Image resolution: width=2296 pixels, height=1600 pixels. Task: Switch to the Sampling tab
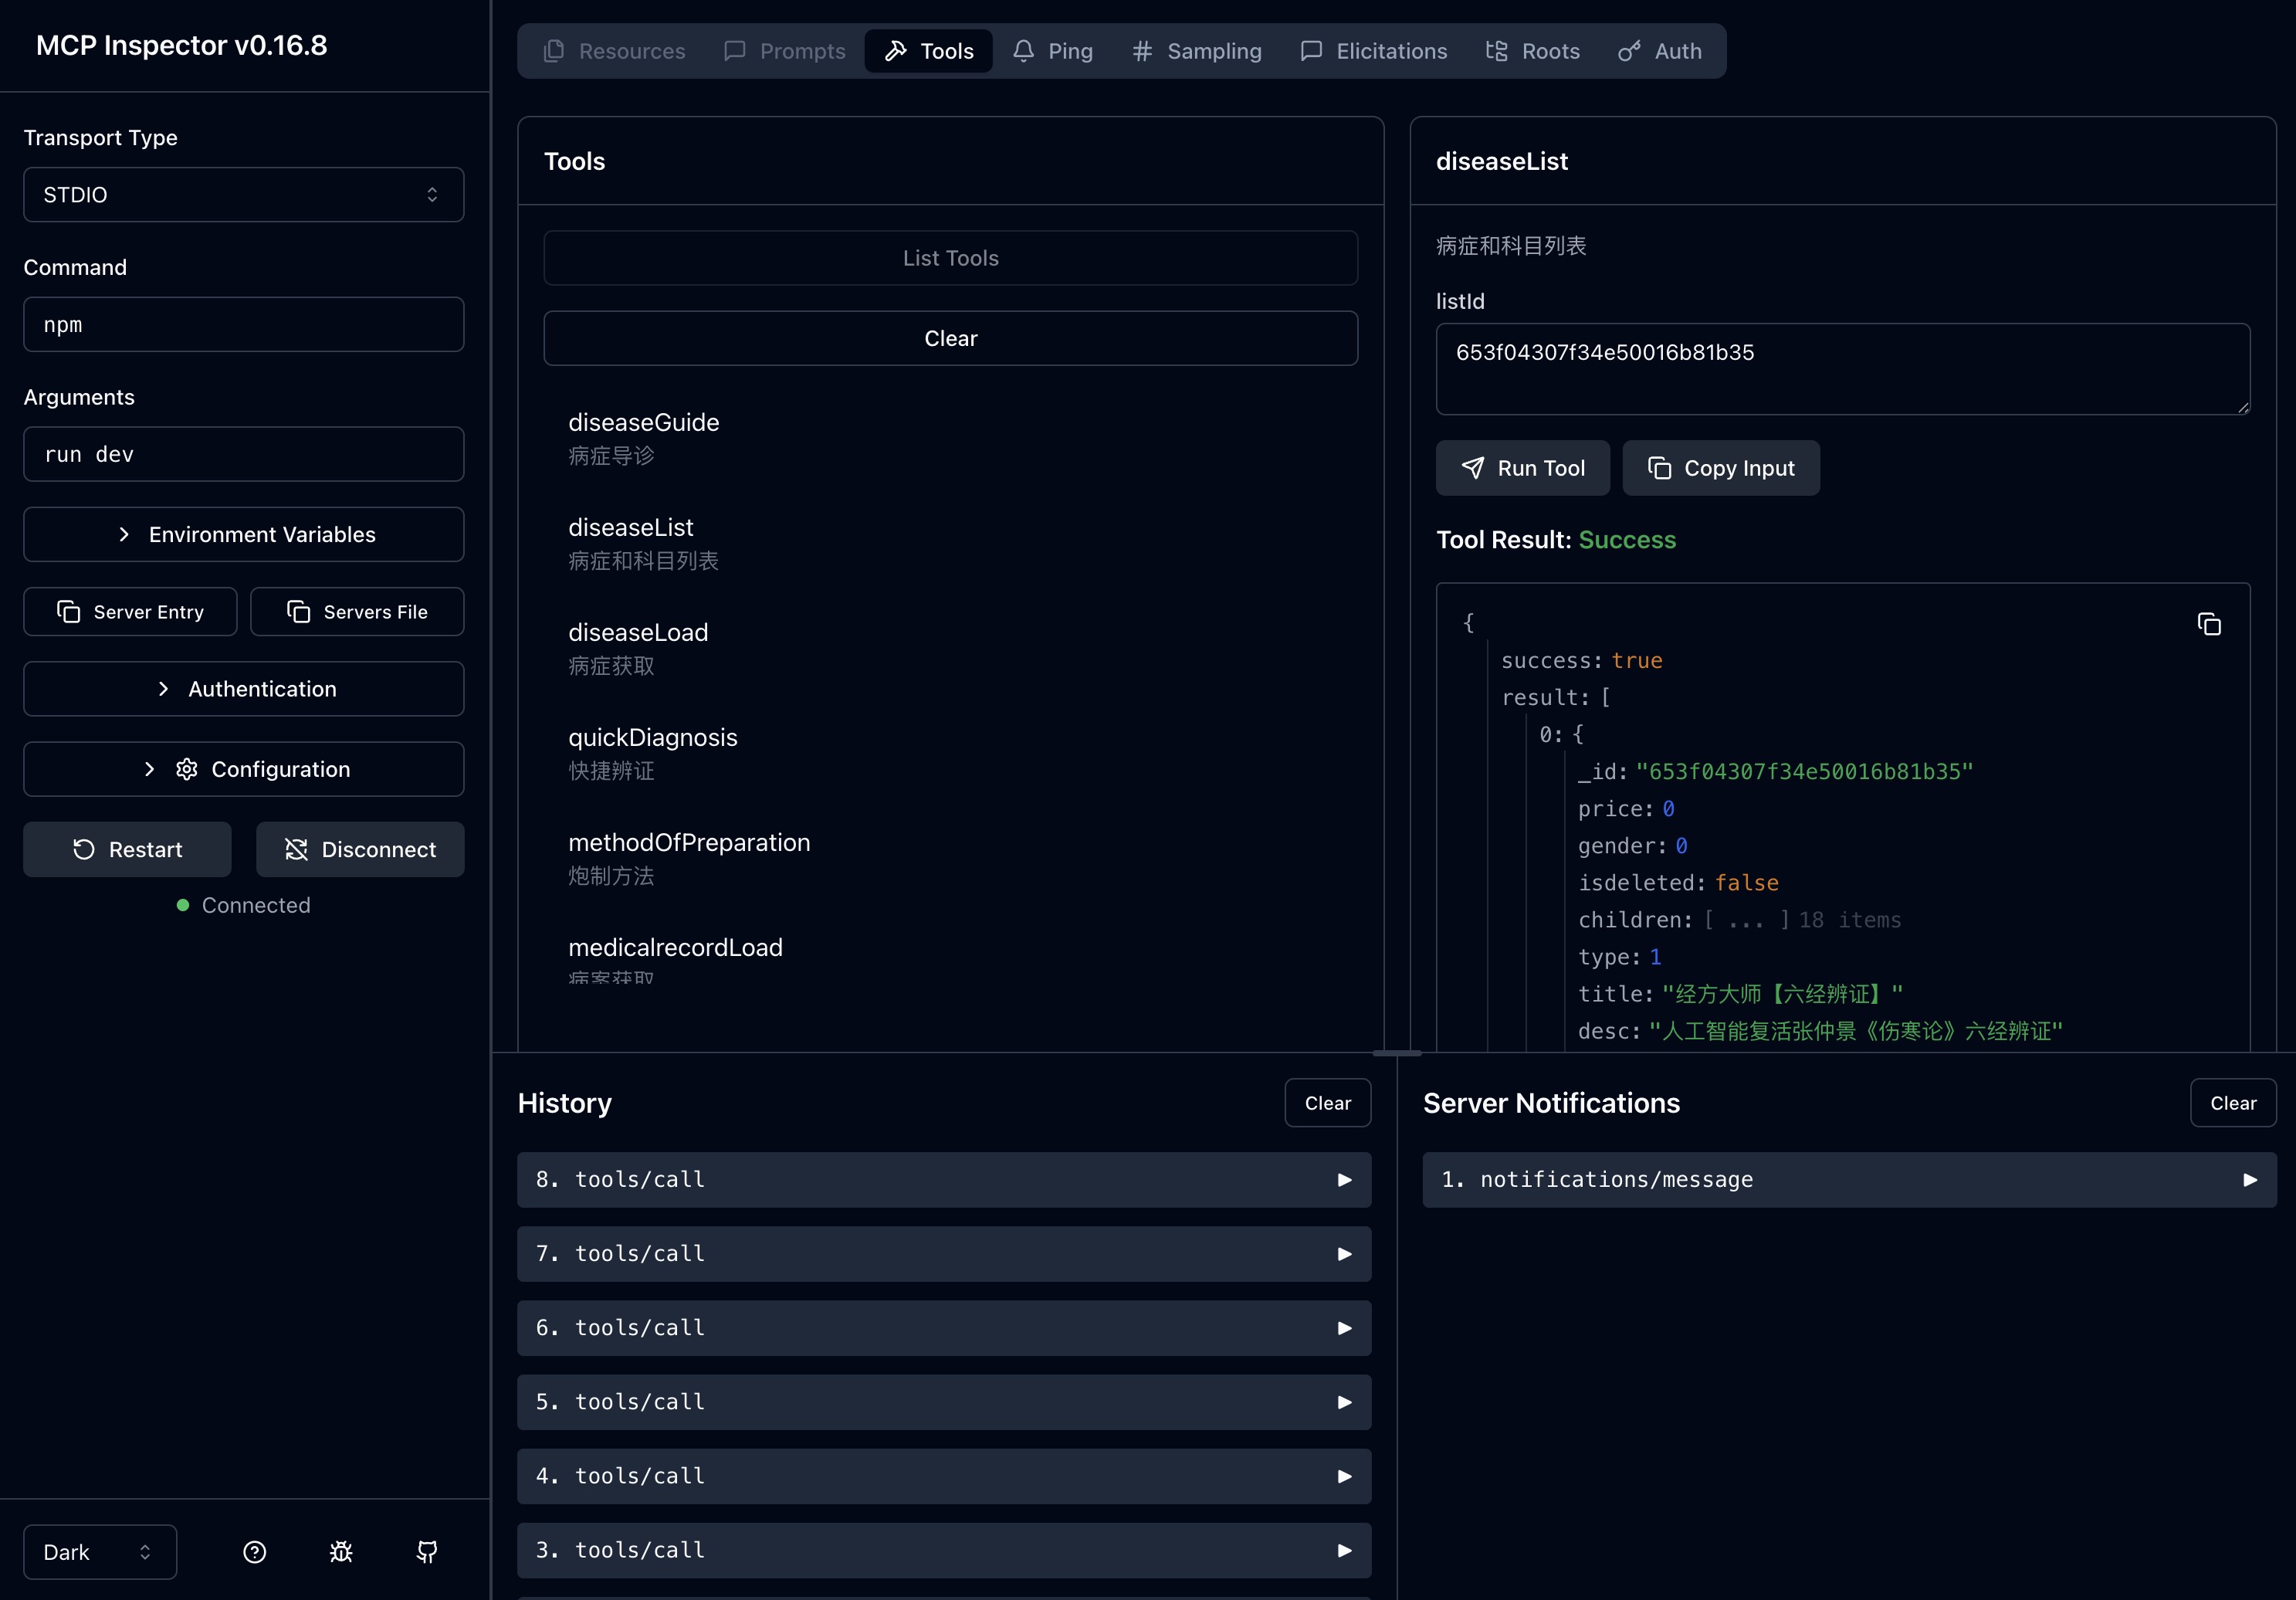1196,51
